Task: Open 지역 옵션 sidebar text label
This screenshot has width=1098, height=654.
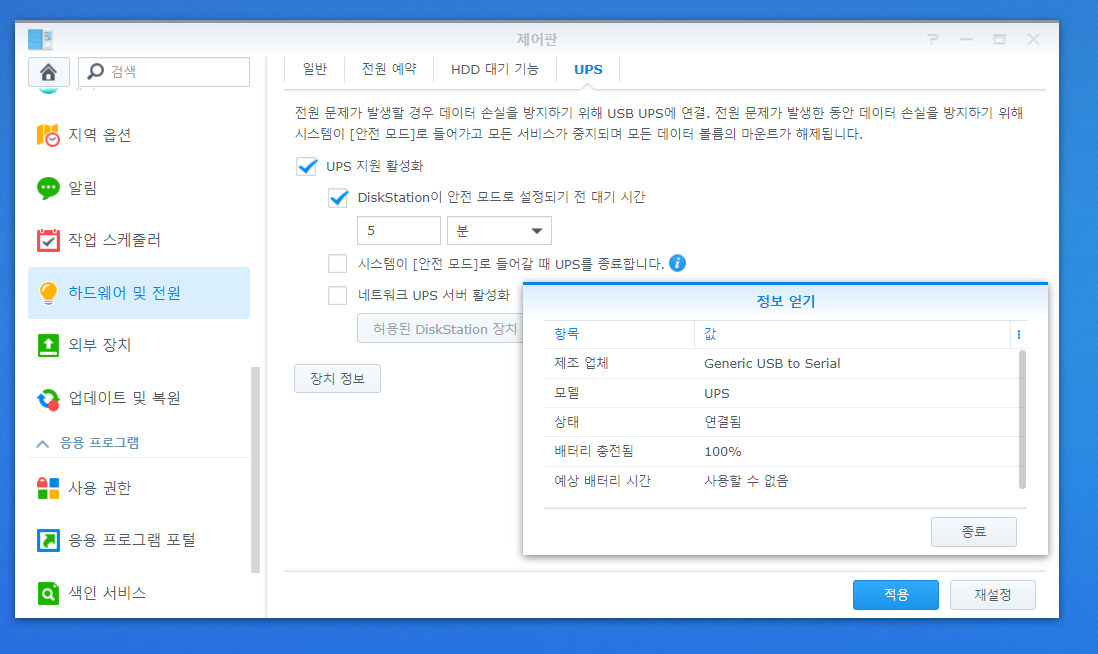Action: coord(99,135)
